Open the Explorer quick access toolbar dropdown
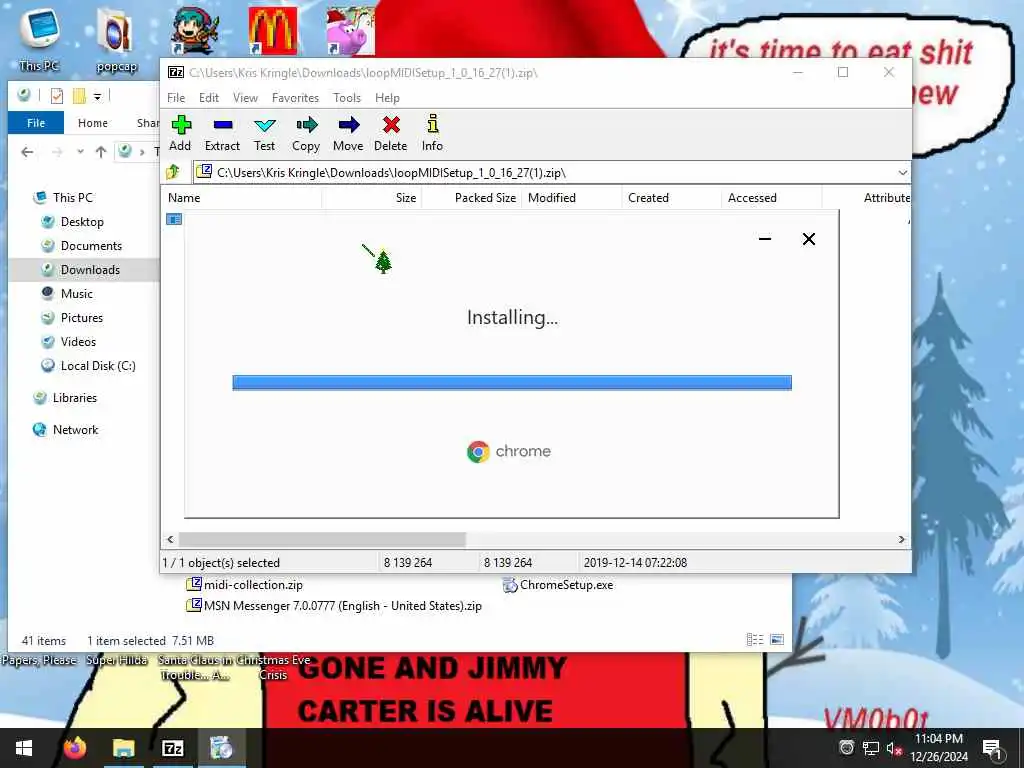 coord(97,97)
